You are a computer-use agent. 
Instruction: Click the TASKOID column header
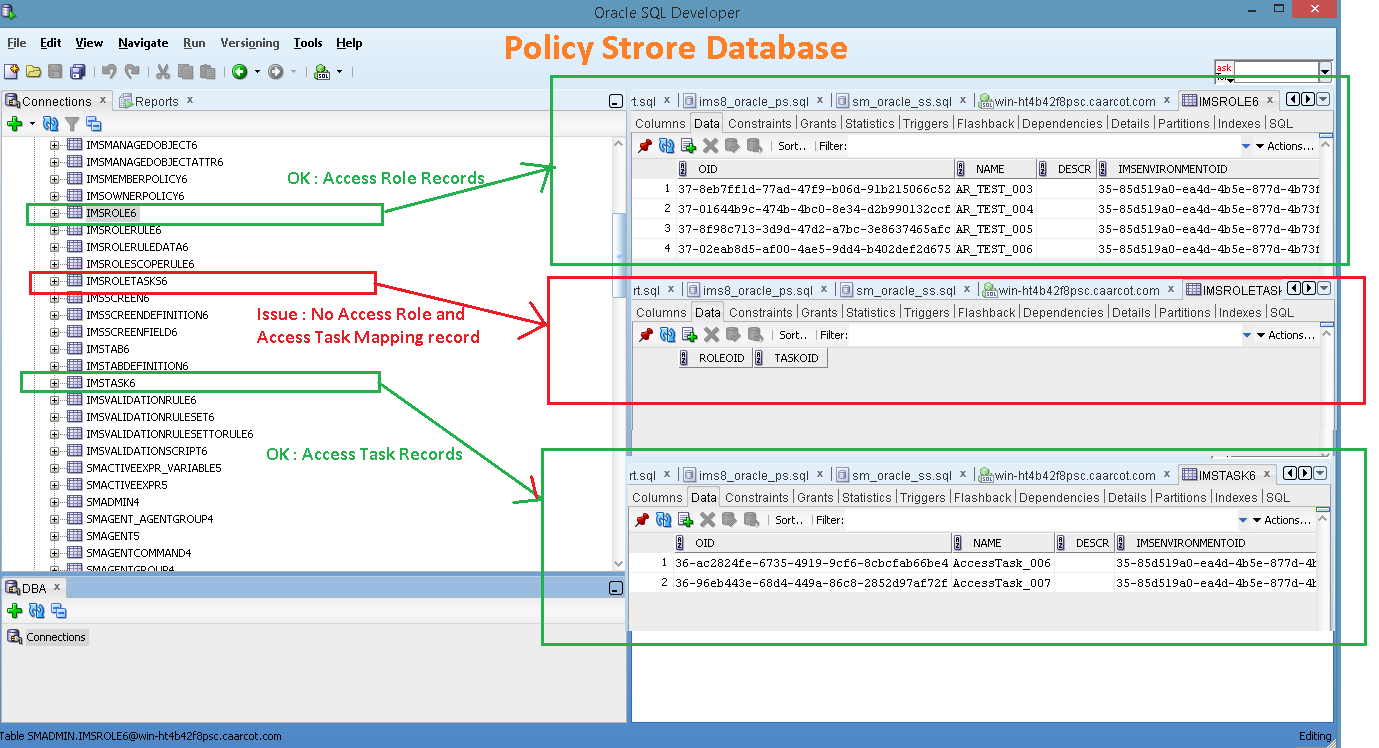click(x=790, y=357)
